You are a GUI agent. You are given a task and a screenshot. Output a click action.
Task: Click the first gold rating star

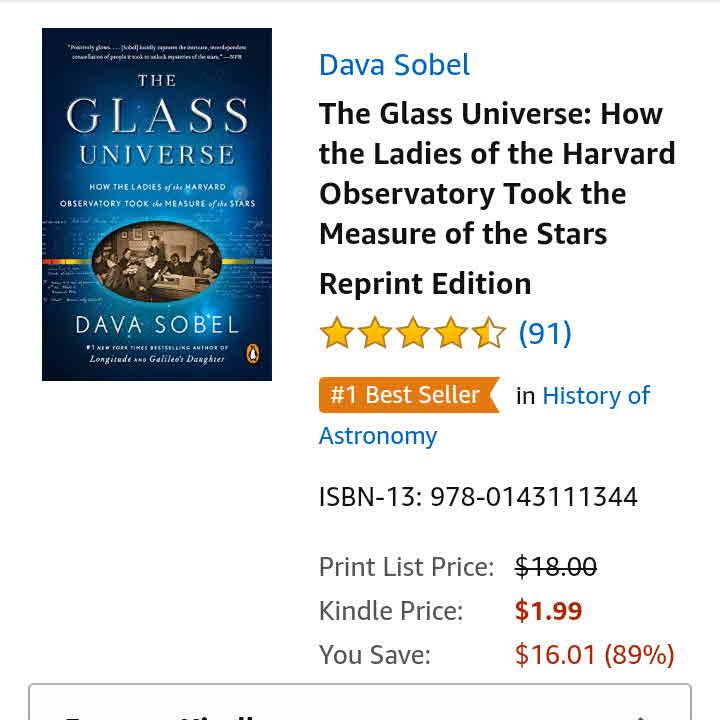337,333
